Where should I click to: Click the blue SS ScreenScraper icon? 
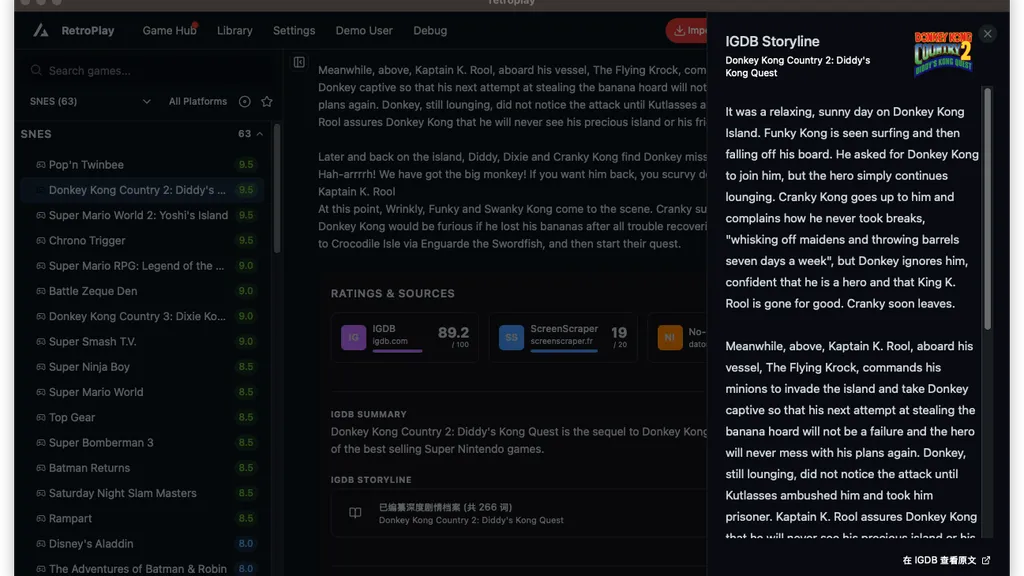pos(511,338)
